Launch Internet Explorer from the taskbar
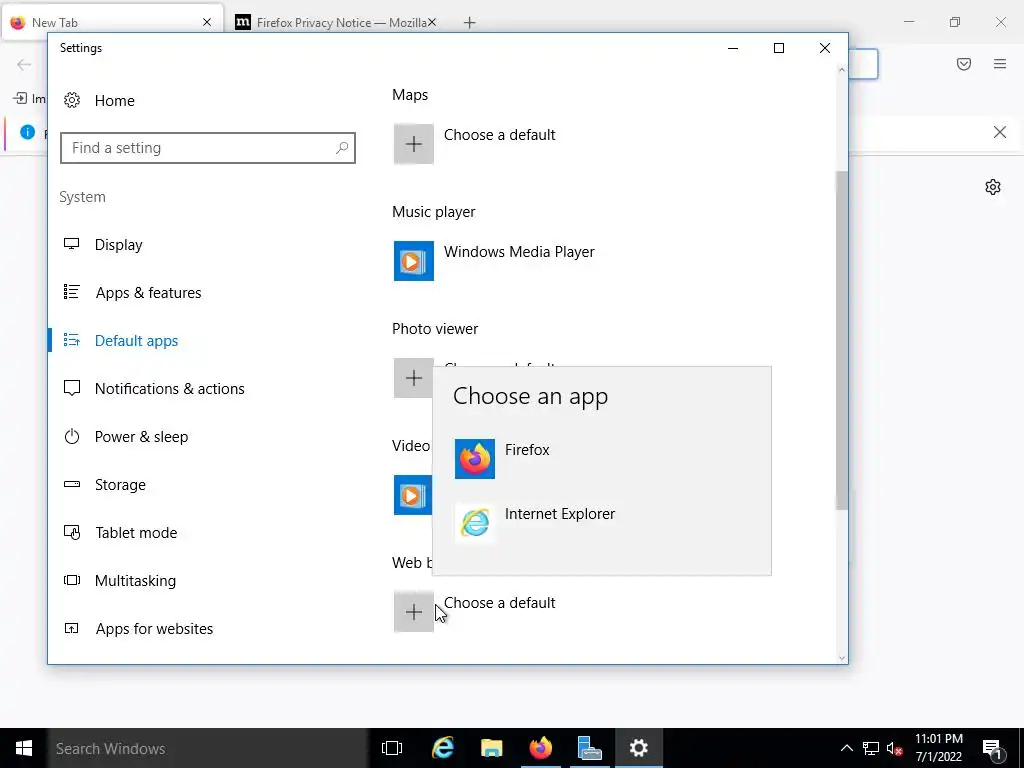1024x768 pixels. (443, 748)
